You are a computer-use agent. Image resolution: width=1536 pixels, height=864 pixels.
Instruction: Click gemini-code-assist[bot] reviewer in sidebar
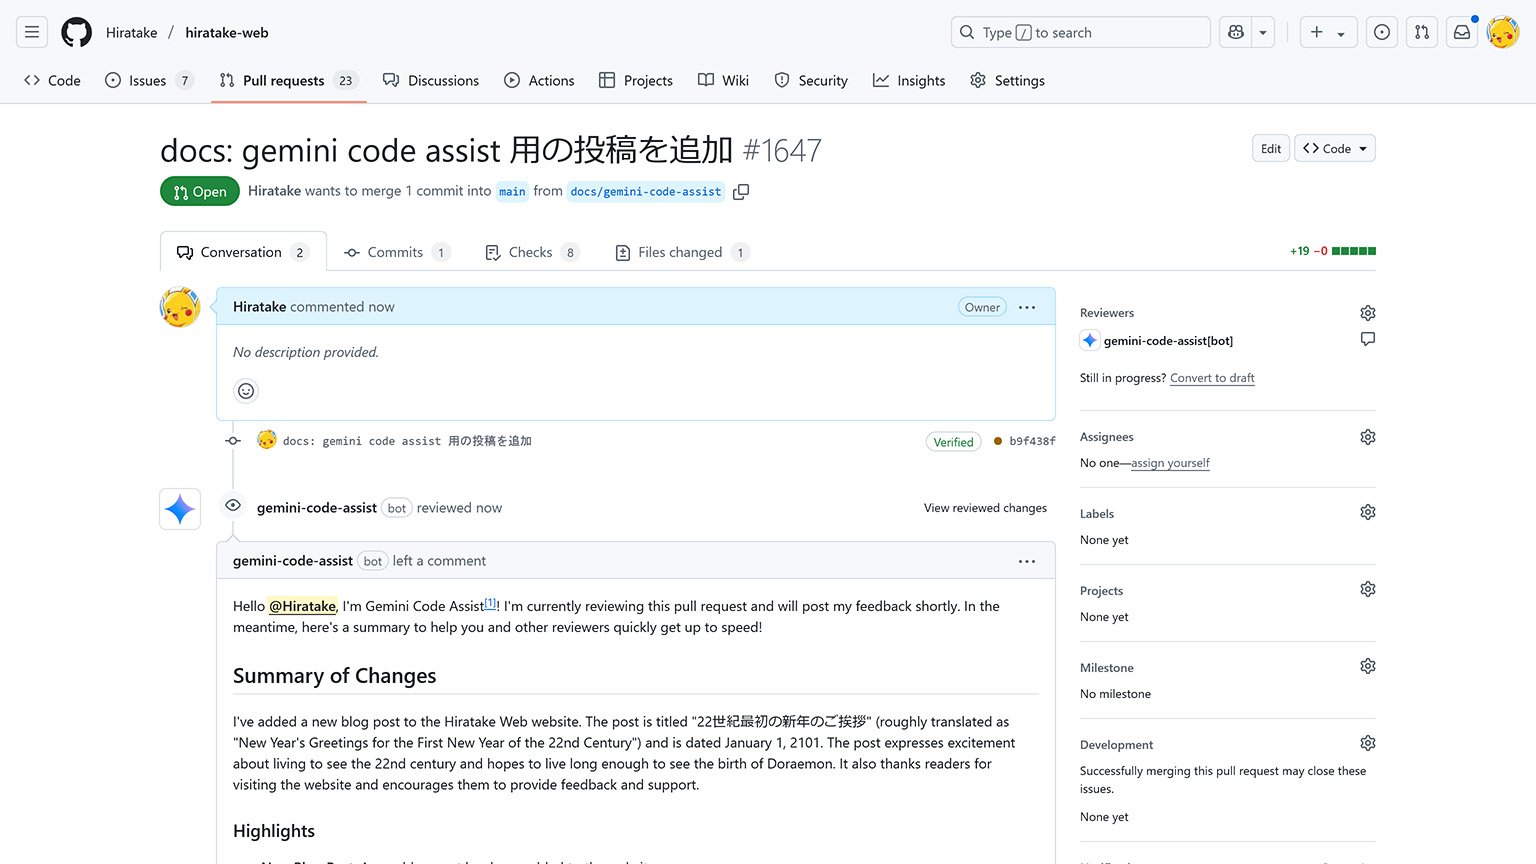click(x=1168, y=341)
